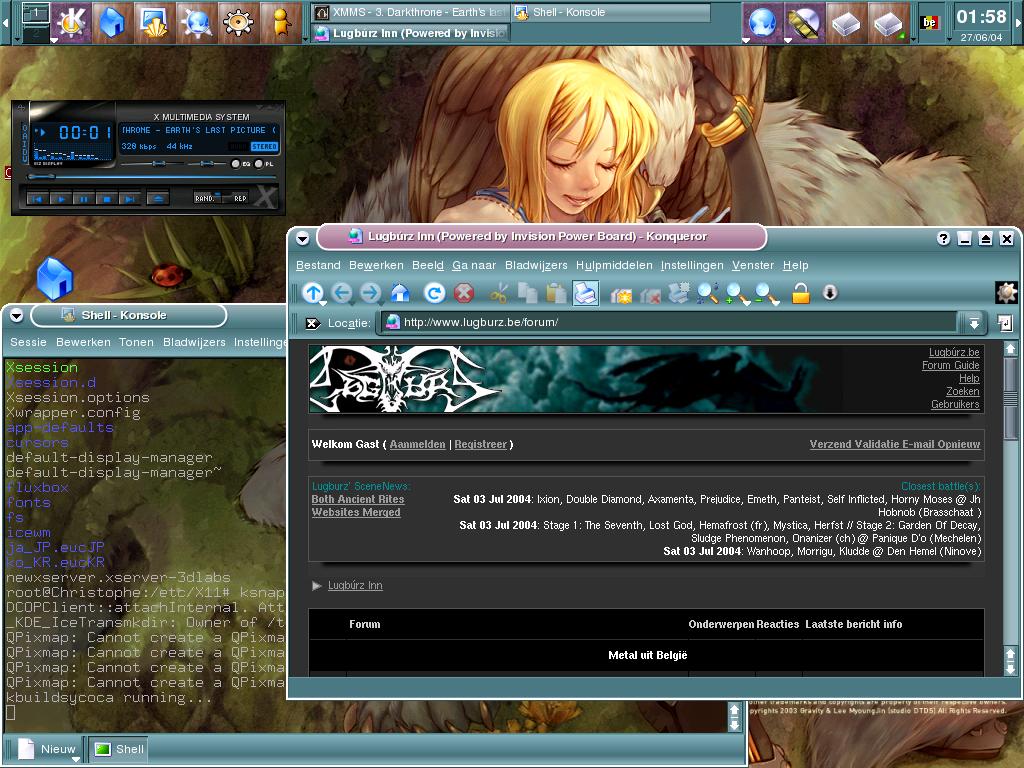Go to the home page in Konqueror
1024x768 pixels.
click(x=400, y=293)
